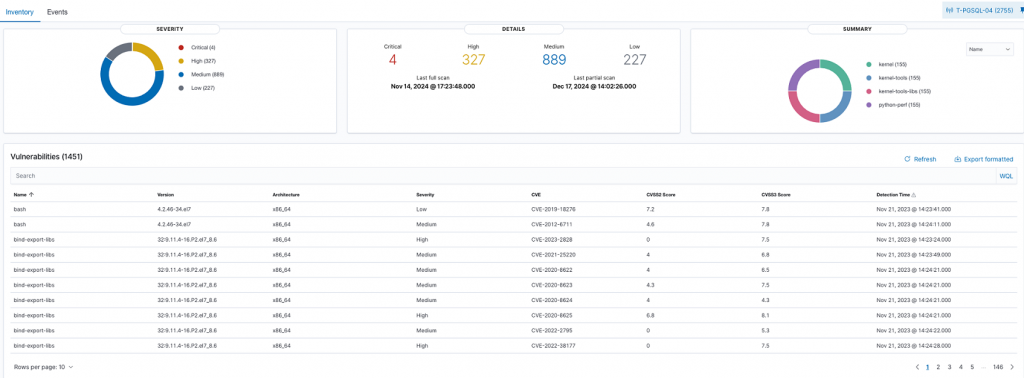Focus the vulnerabilities Search field

(x=503, y=176)
